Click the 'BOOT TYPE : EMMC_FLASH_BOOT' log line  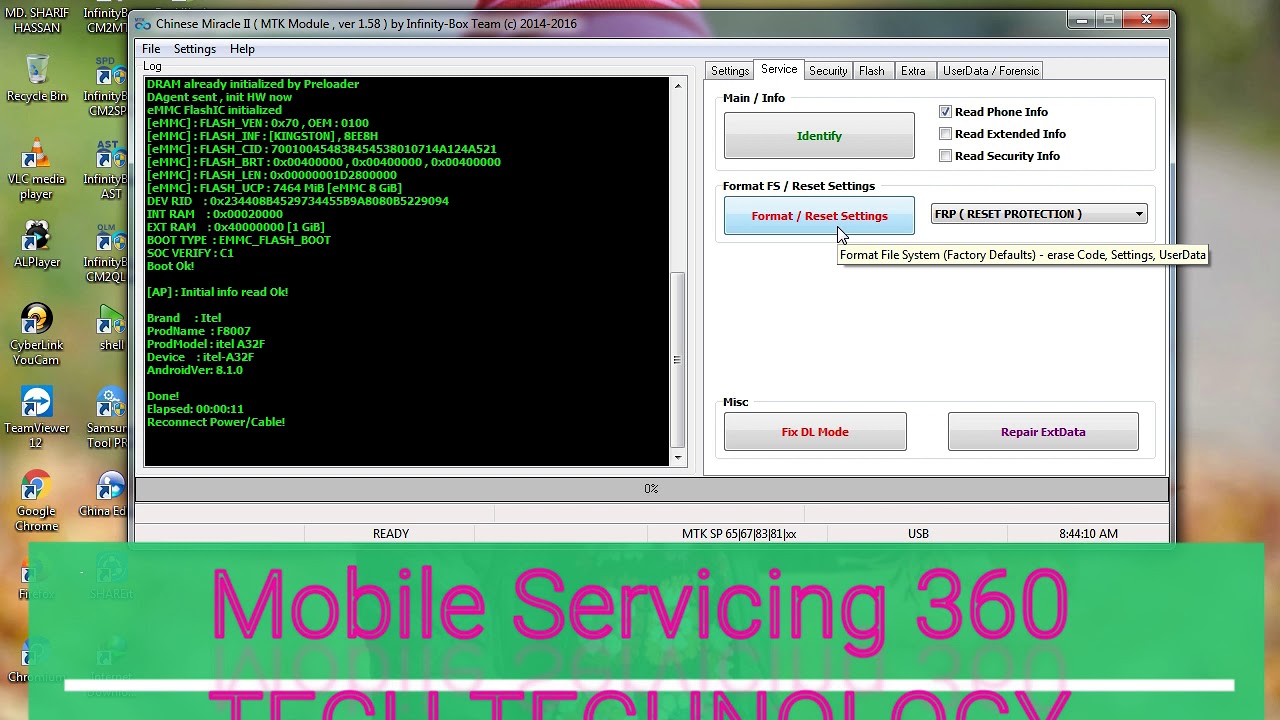click(238, 240)
